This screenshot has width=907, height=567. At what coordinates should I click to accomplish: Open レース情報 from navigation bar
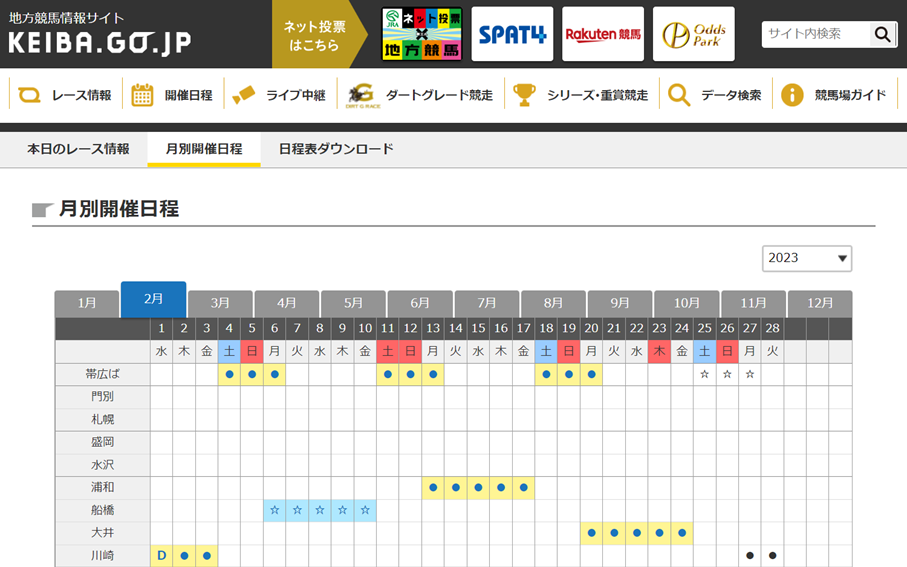[x=67, y=96]
